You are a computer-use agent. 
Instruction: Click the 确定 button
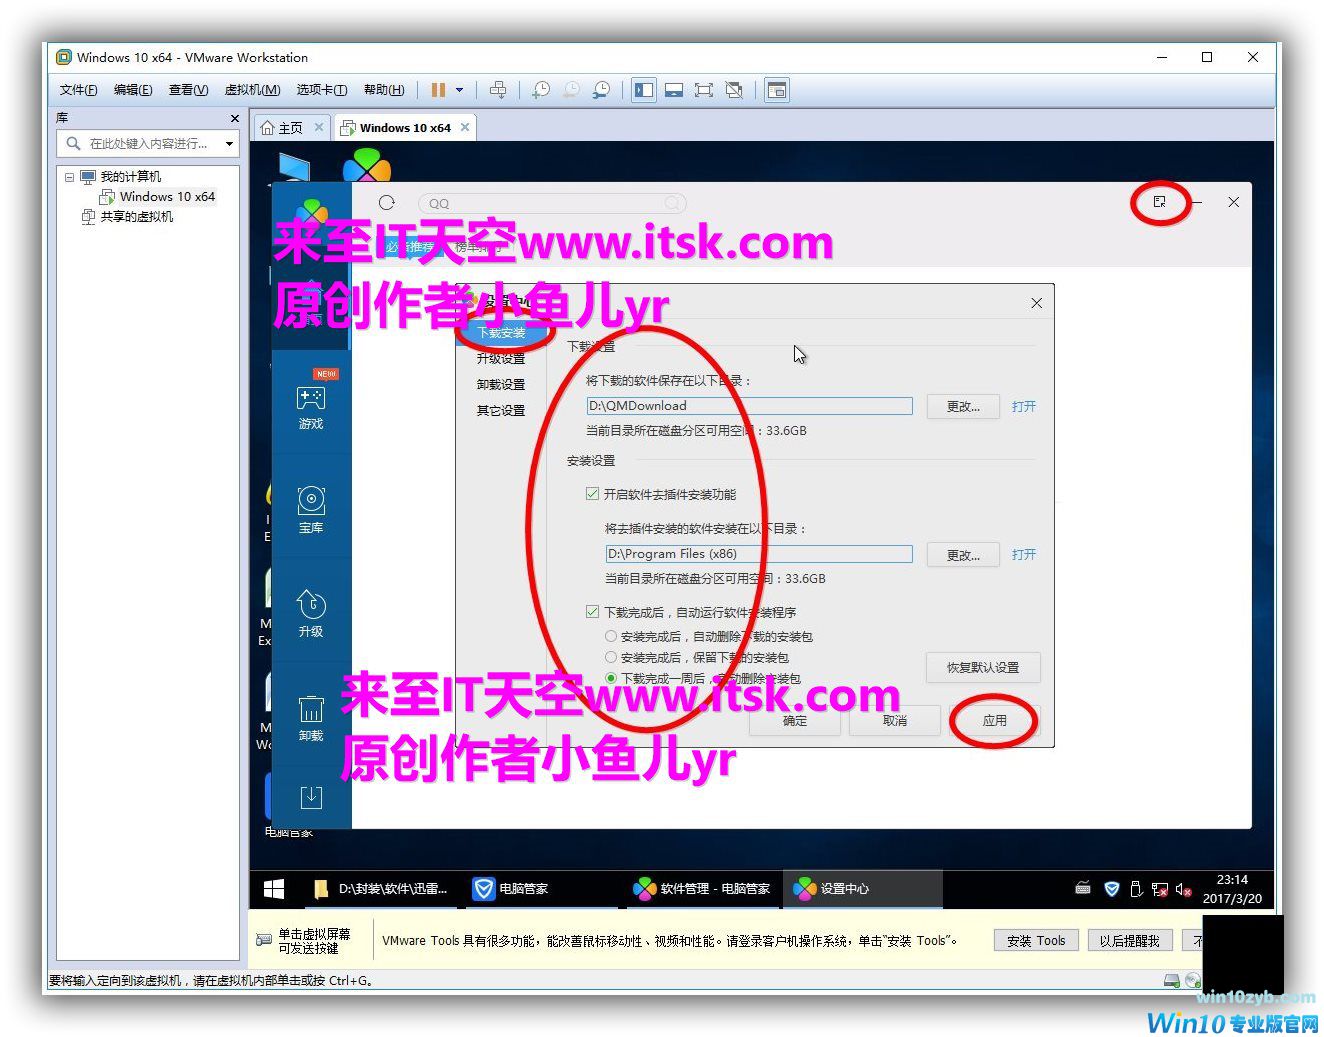[795, 721]
